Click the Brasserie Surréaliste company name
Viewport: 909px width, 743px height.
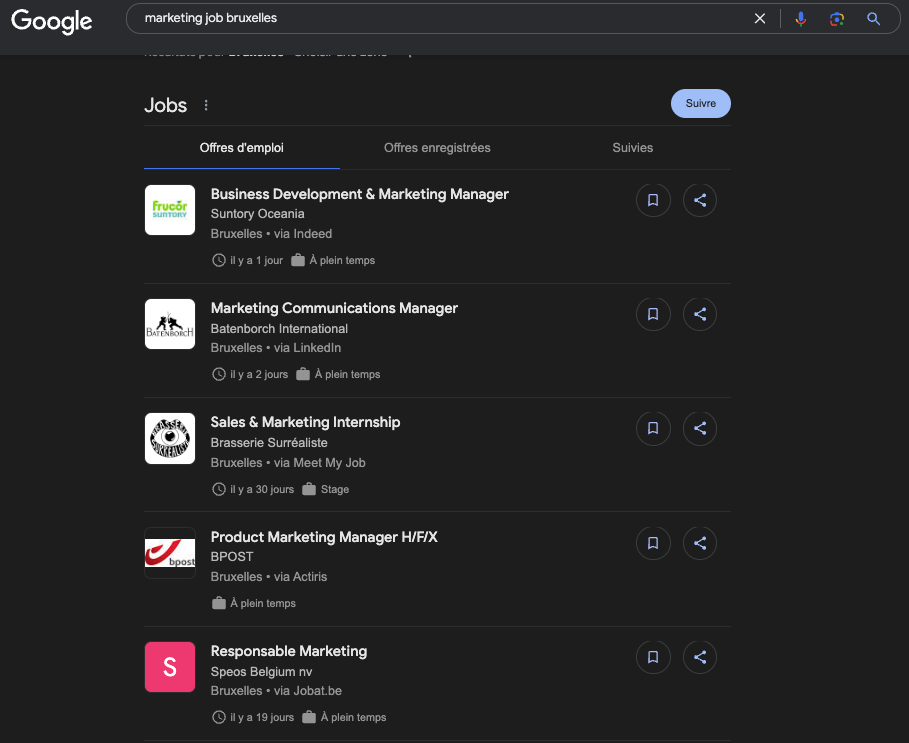pos(269,443)
